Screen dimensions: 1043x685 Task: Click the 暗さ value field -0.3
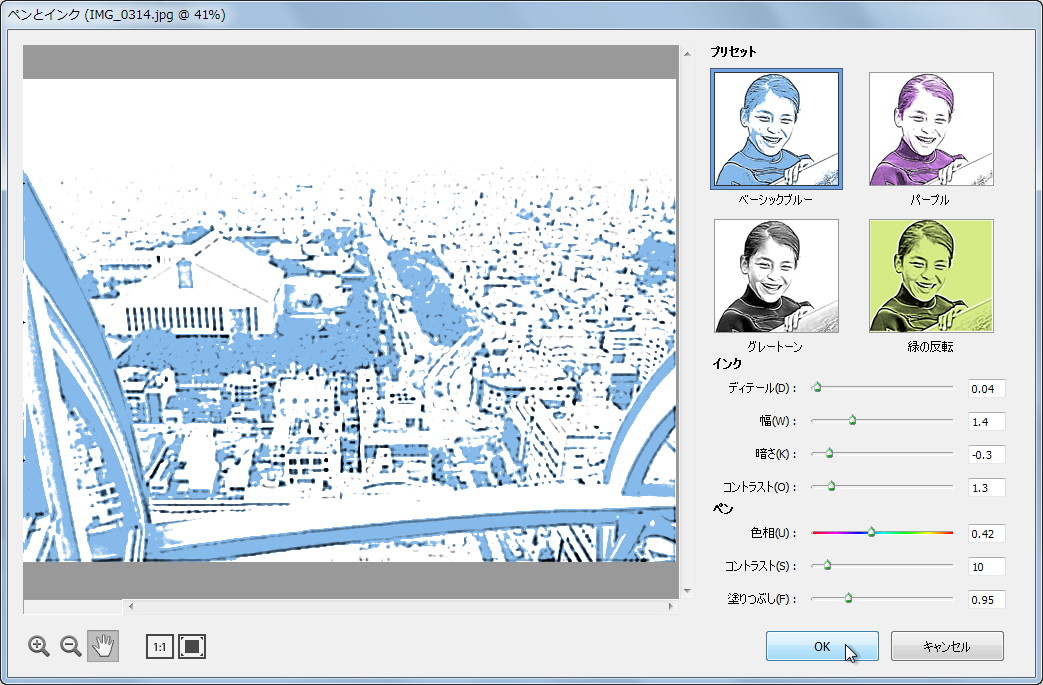[x=986, y=455]
